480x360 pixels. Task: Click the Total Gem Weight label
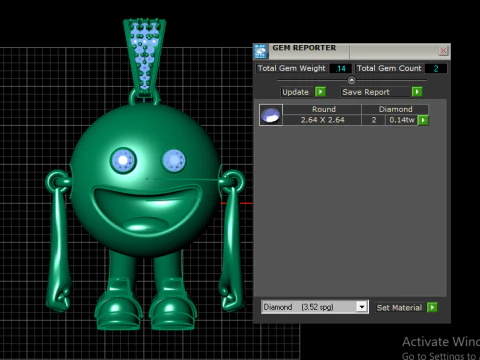click(x=291, y=68)
